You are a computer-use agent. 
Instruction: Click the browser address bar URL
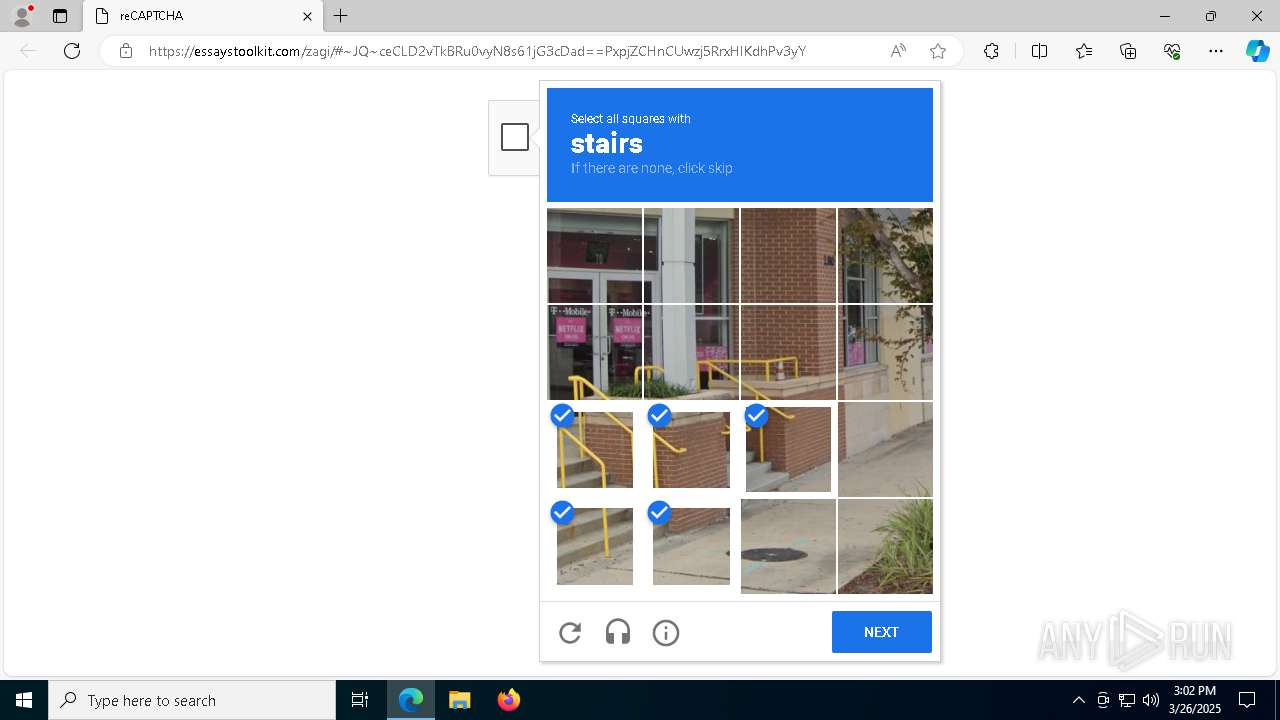[477, 51]
